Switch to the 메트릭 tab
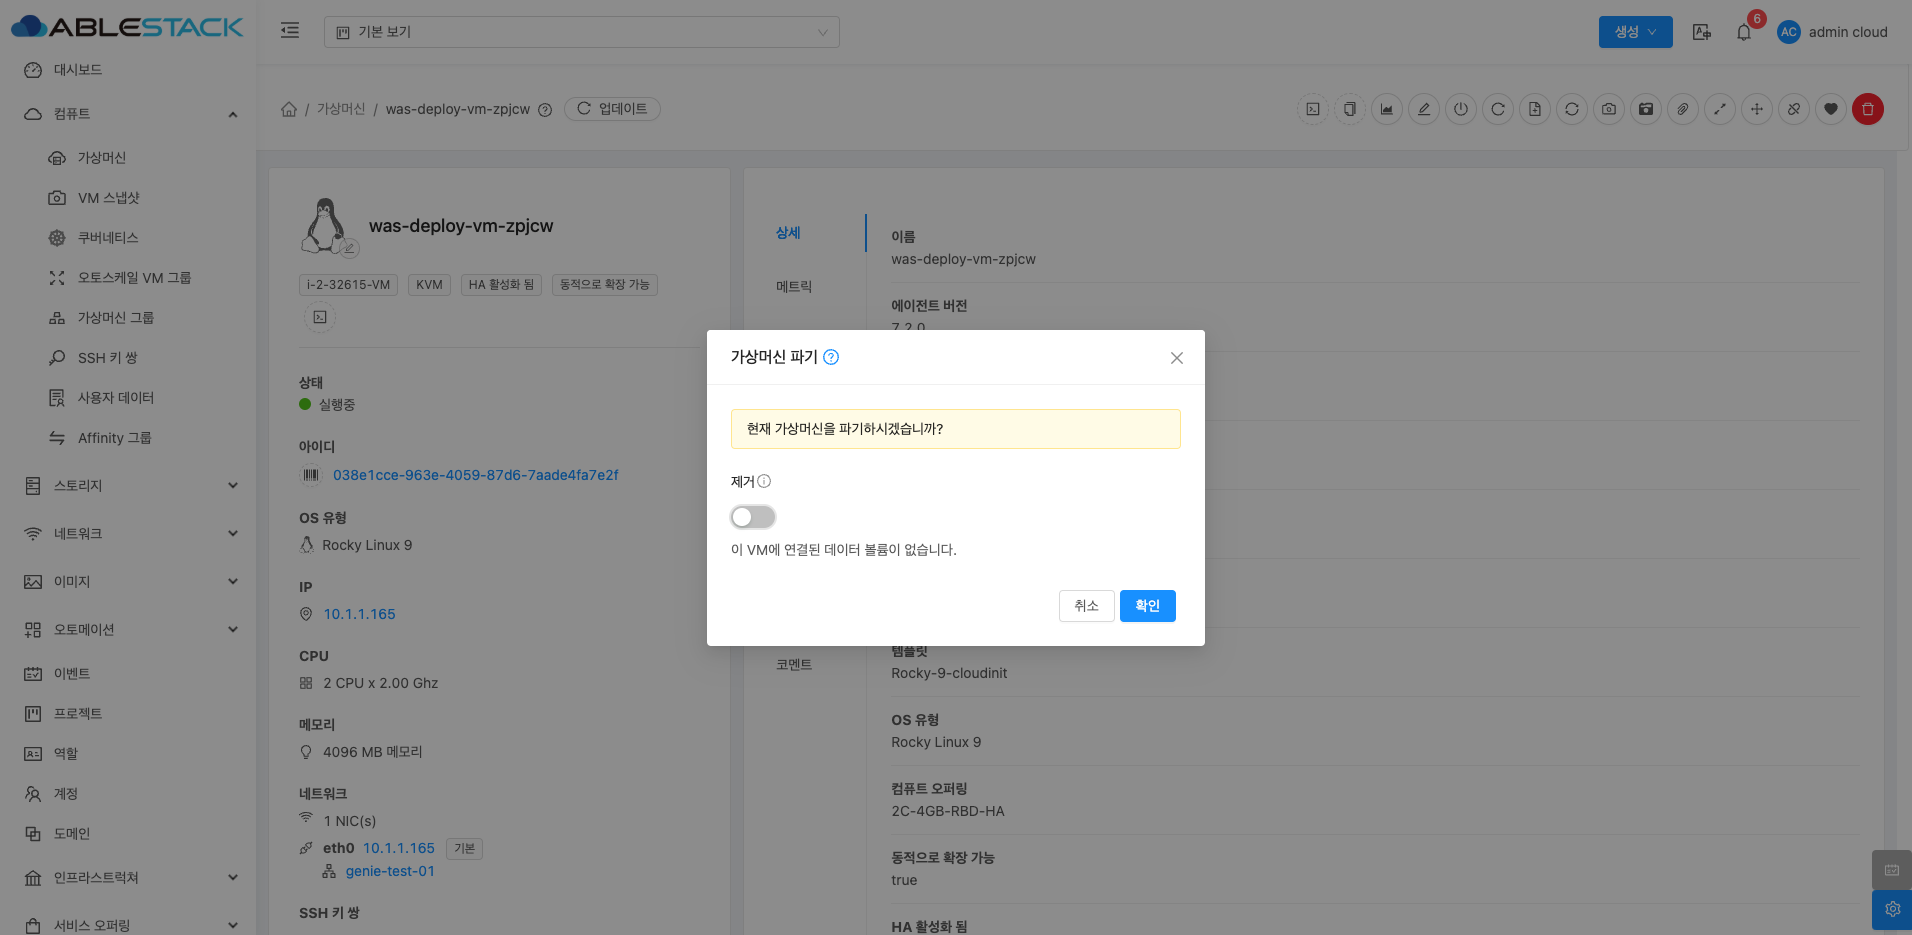The width and height of the screenshot is (1912, 935). pos(794,287)
